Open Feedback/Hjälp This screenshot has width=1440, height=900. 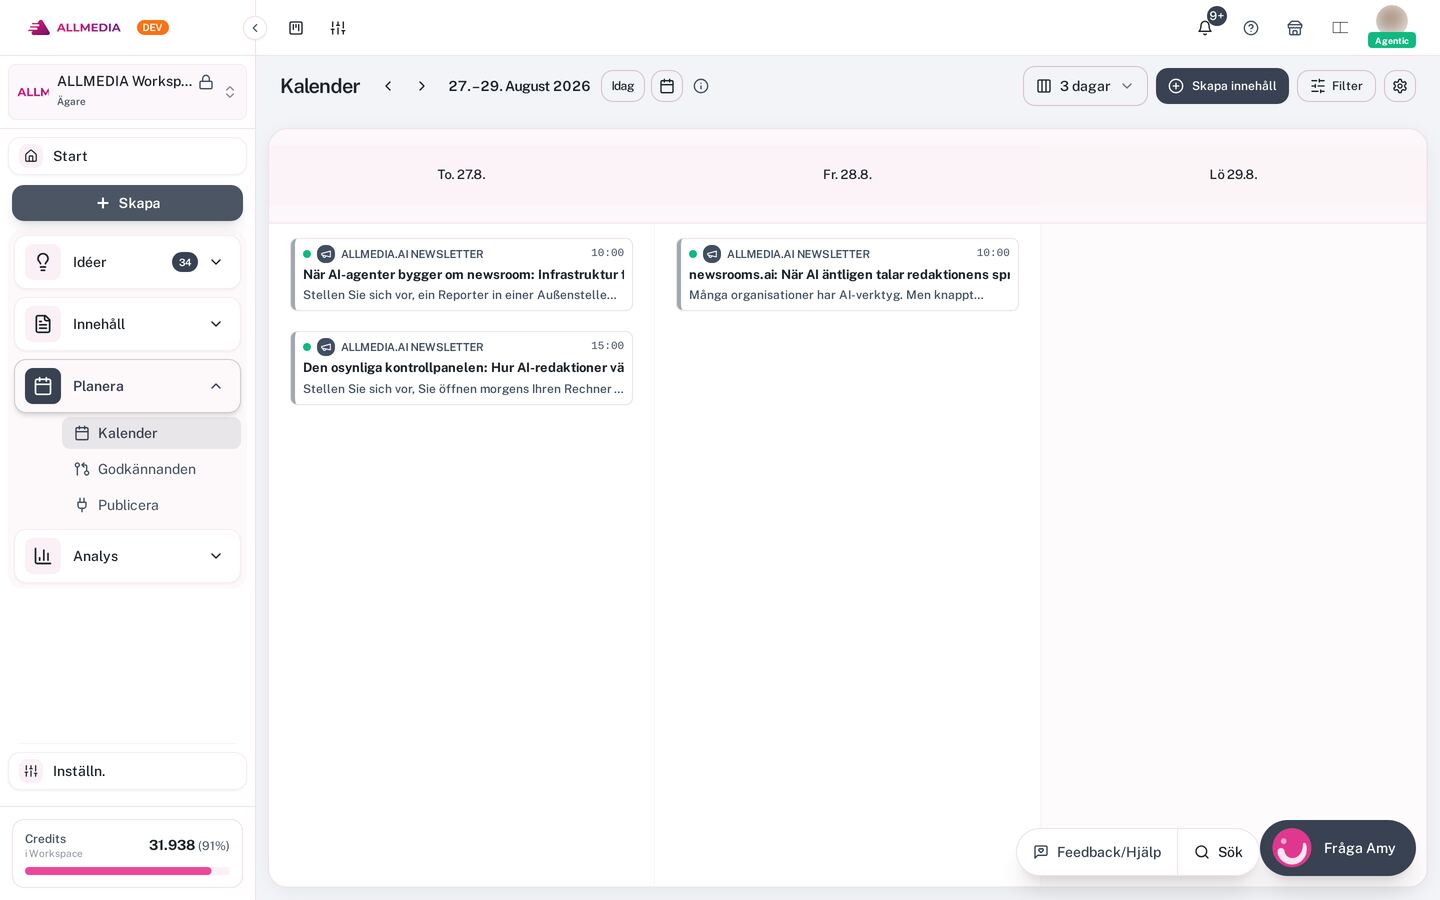click(1097, 852)
